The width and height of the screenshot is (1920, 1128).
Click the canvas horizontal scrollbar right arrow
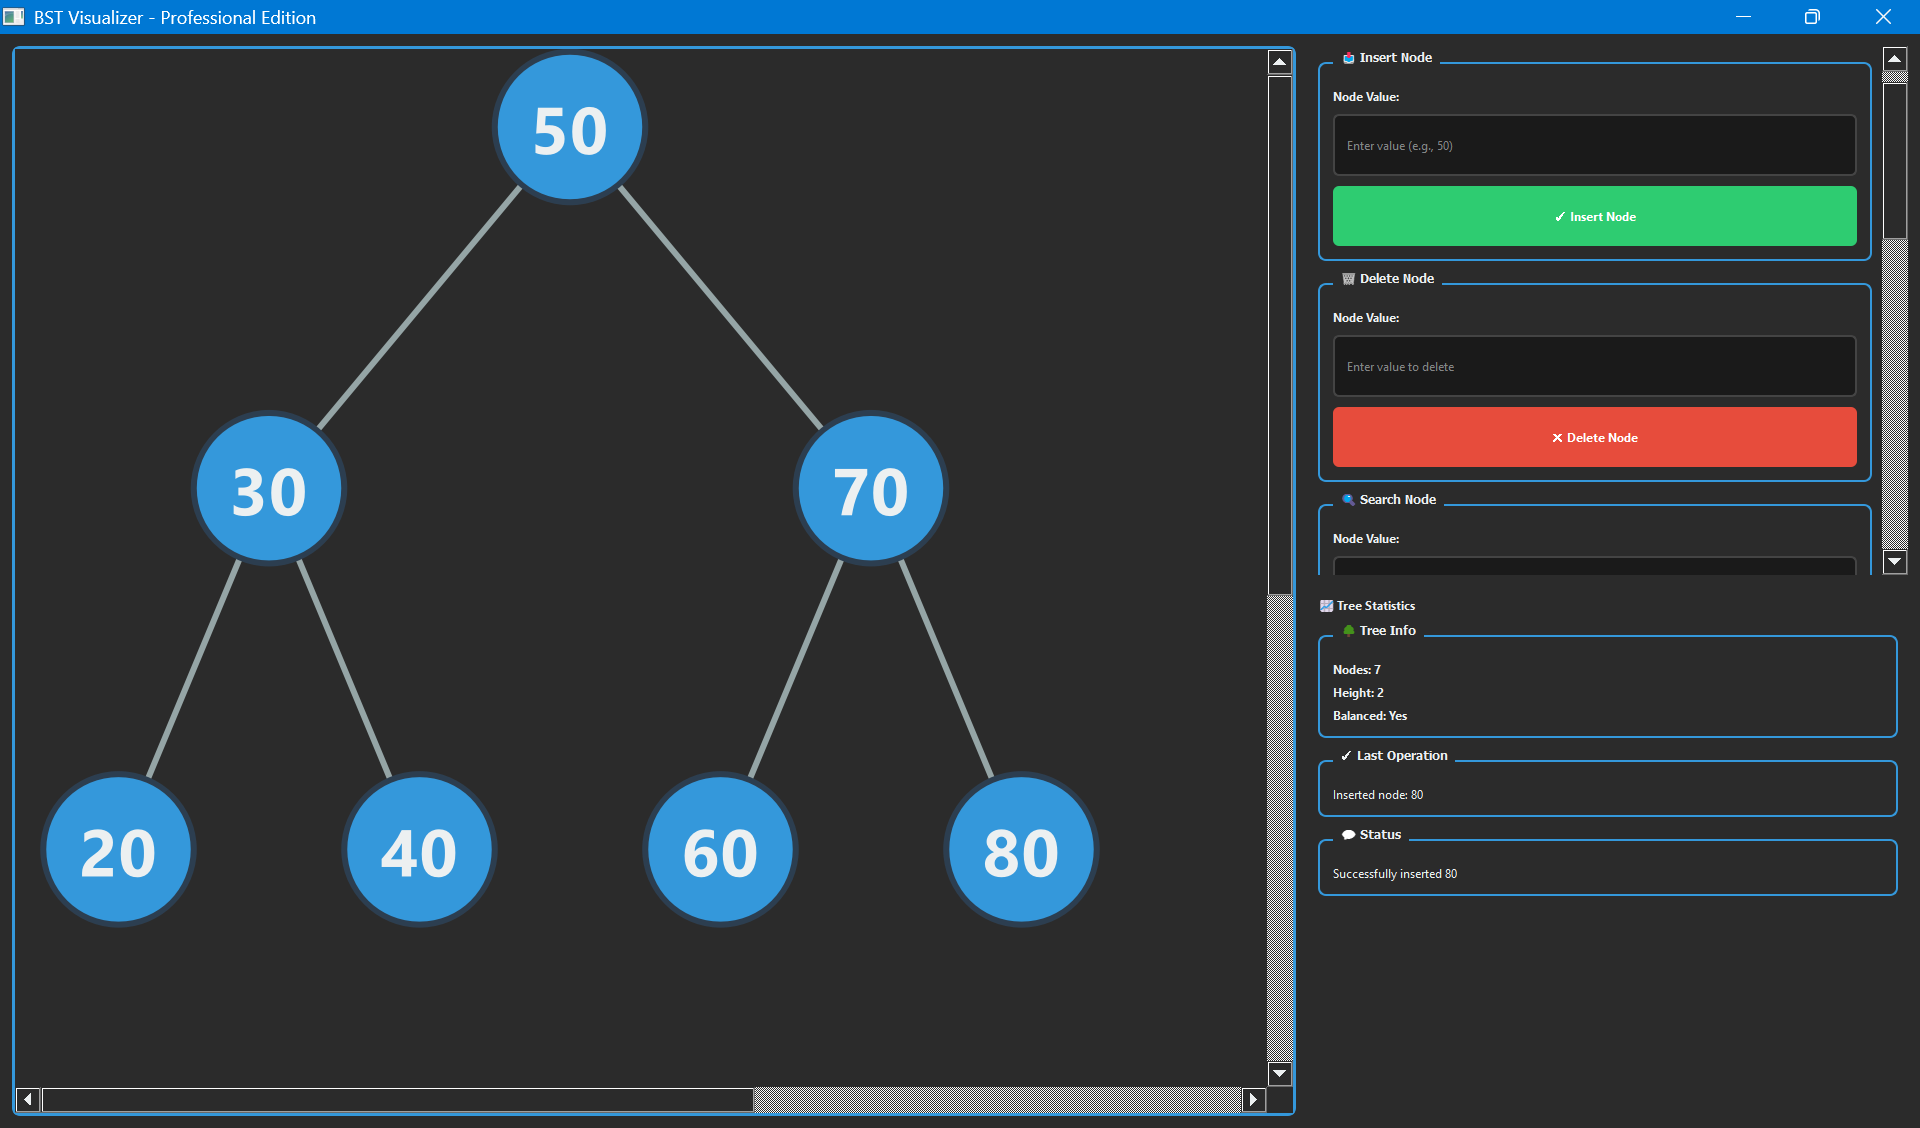coord(1254,1100)
